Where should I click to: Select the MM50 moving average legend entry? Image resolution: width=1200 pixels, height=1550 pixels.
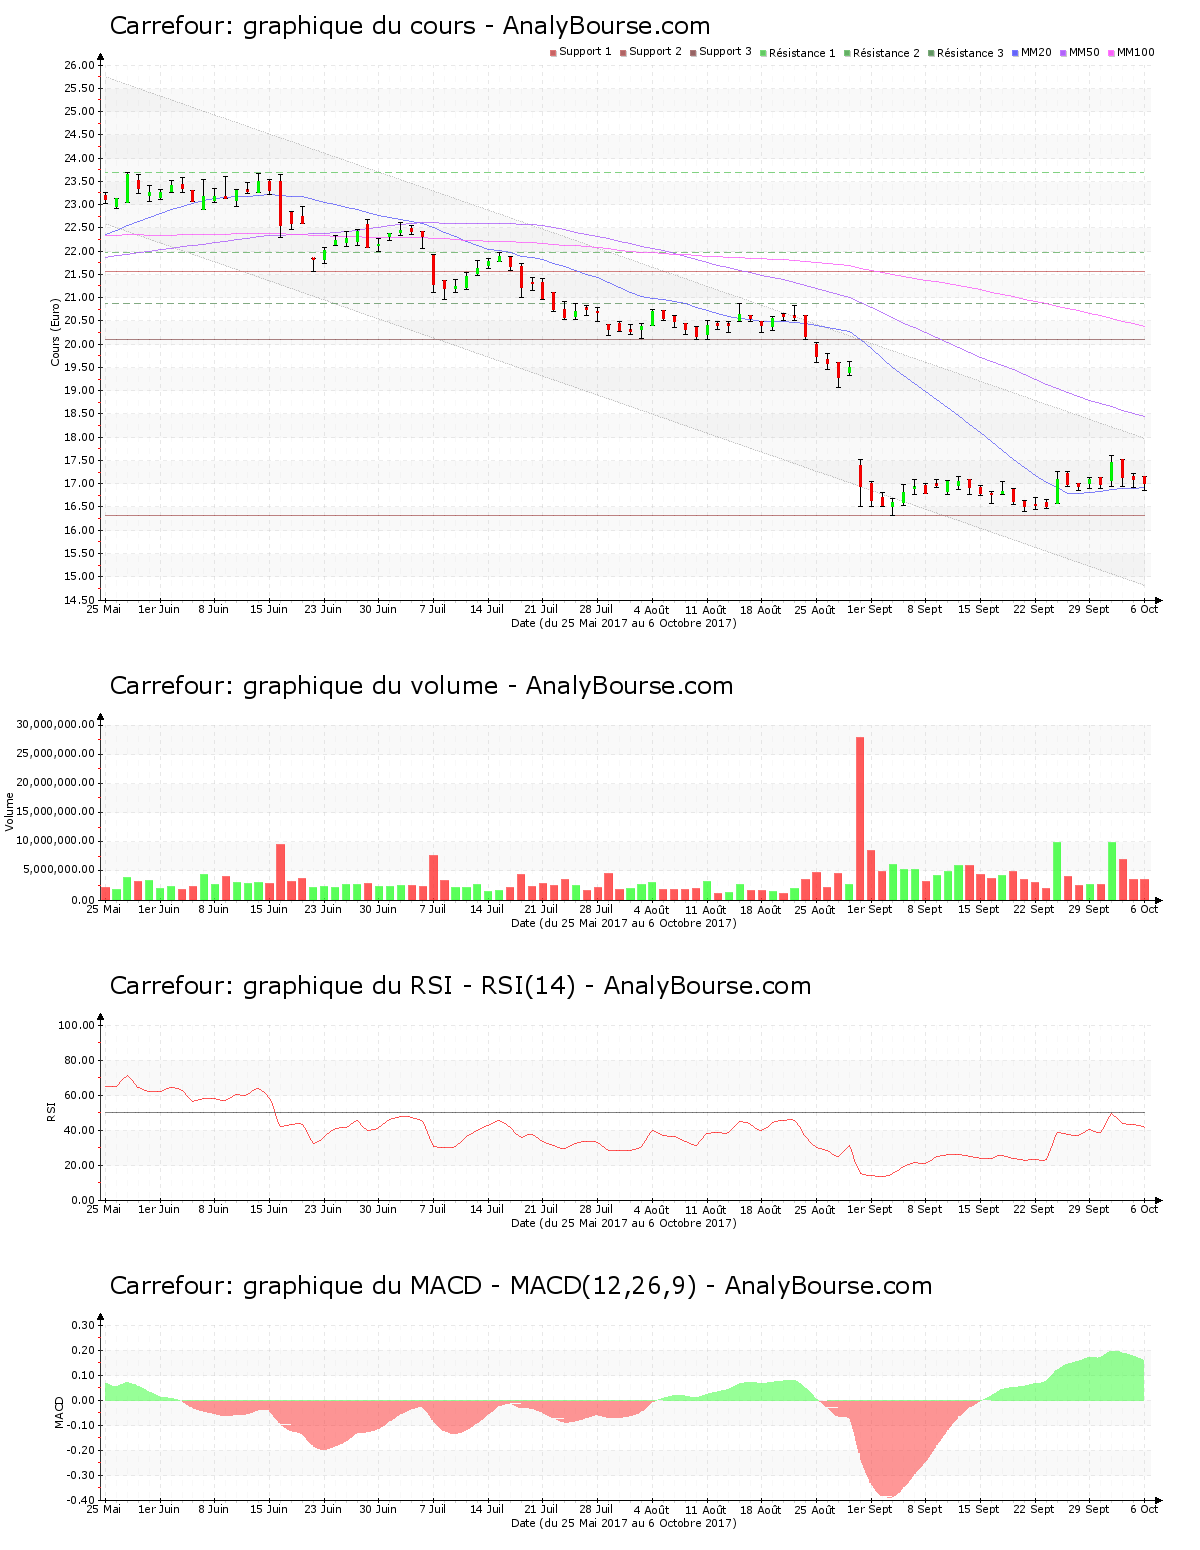pyautogui.click(x=1080, y=52)
